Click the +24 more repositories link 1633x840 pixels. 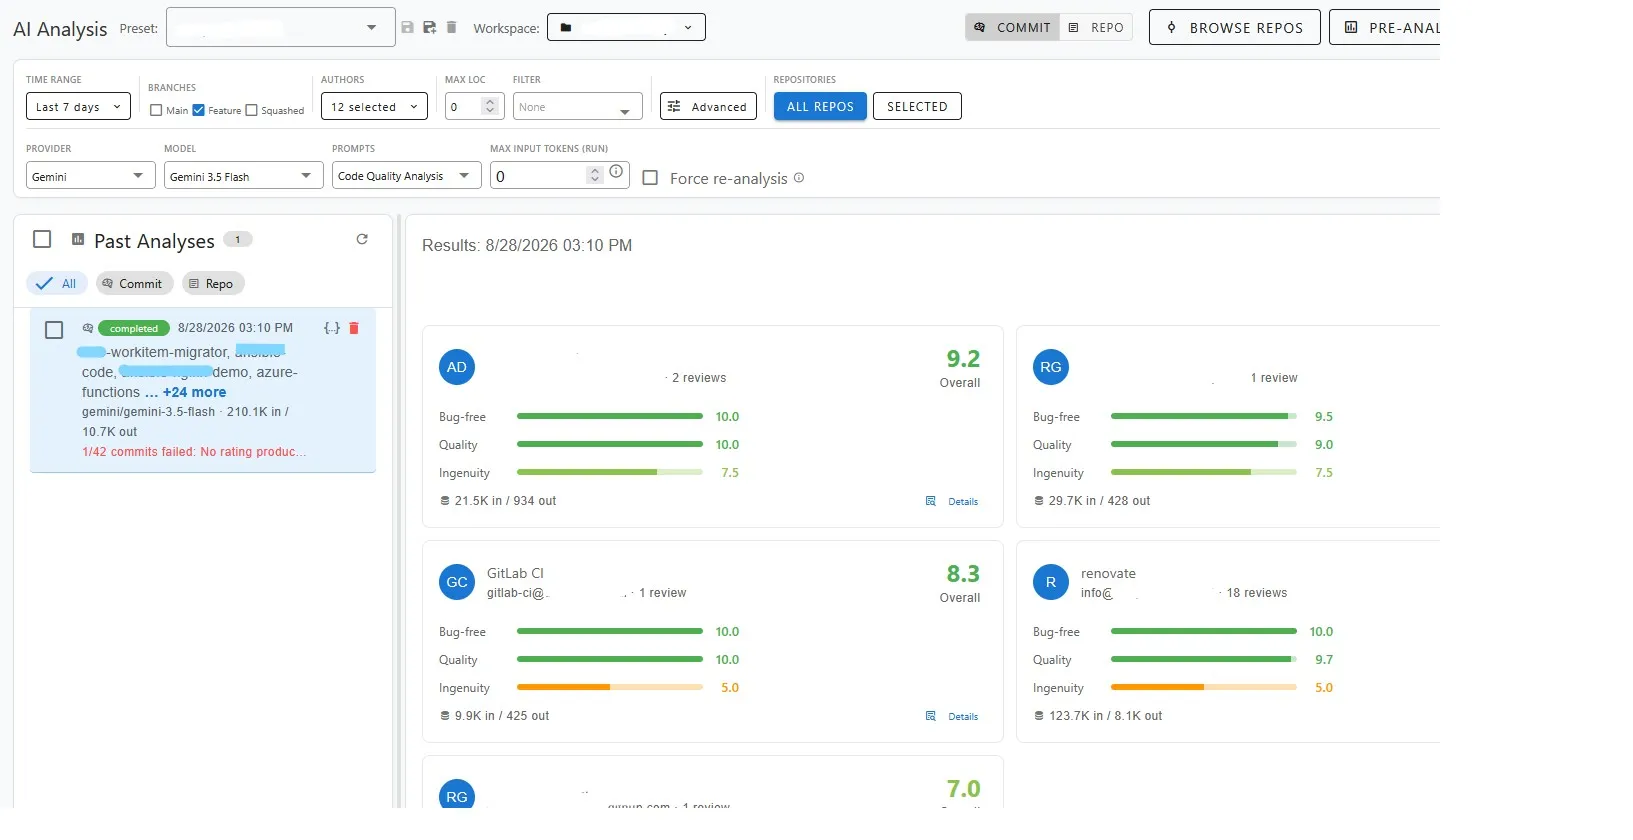(x=194, y=392)
